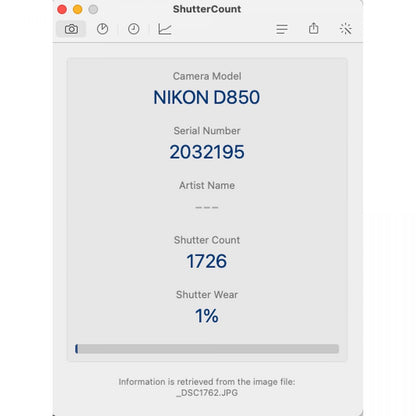Click the _DSC1762.JPG file name text

[207, 393]
